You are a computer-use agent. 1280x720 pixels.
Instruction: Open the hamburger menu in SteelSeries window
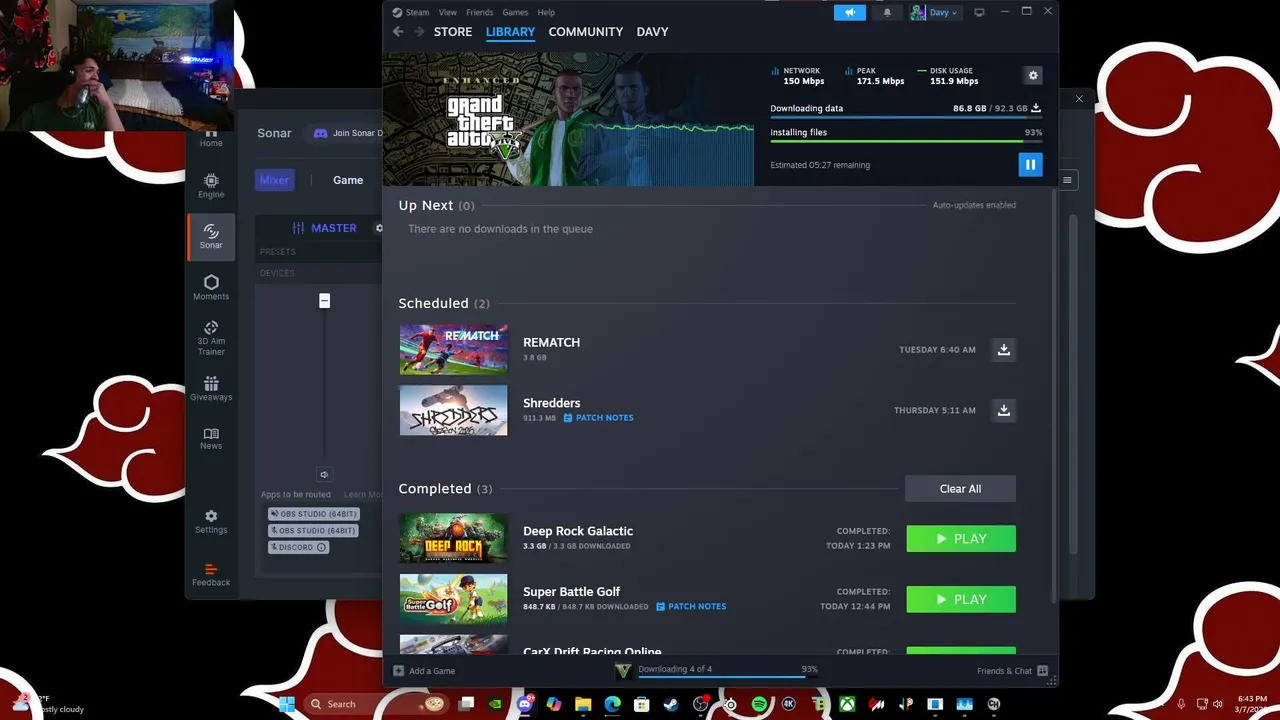[x=1067, y=180]
